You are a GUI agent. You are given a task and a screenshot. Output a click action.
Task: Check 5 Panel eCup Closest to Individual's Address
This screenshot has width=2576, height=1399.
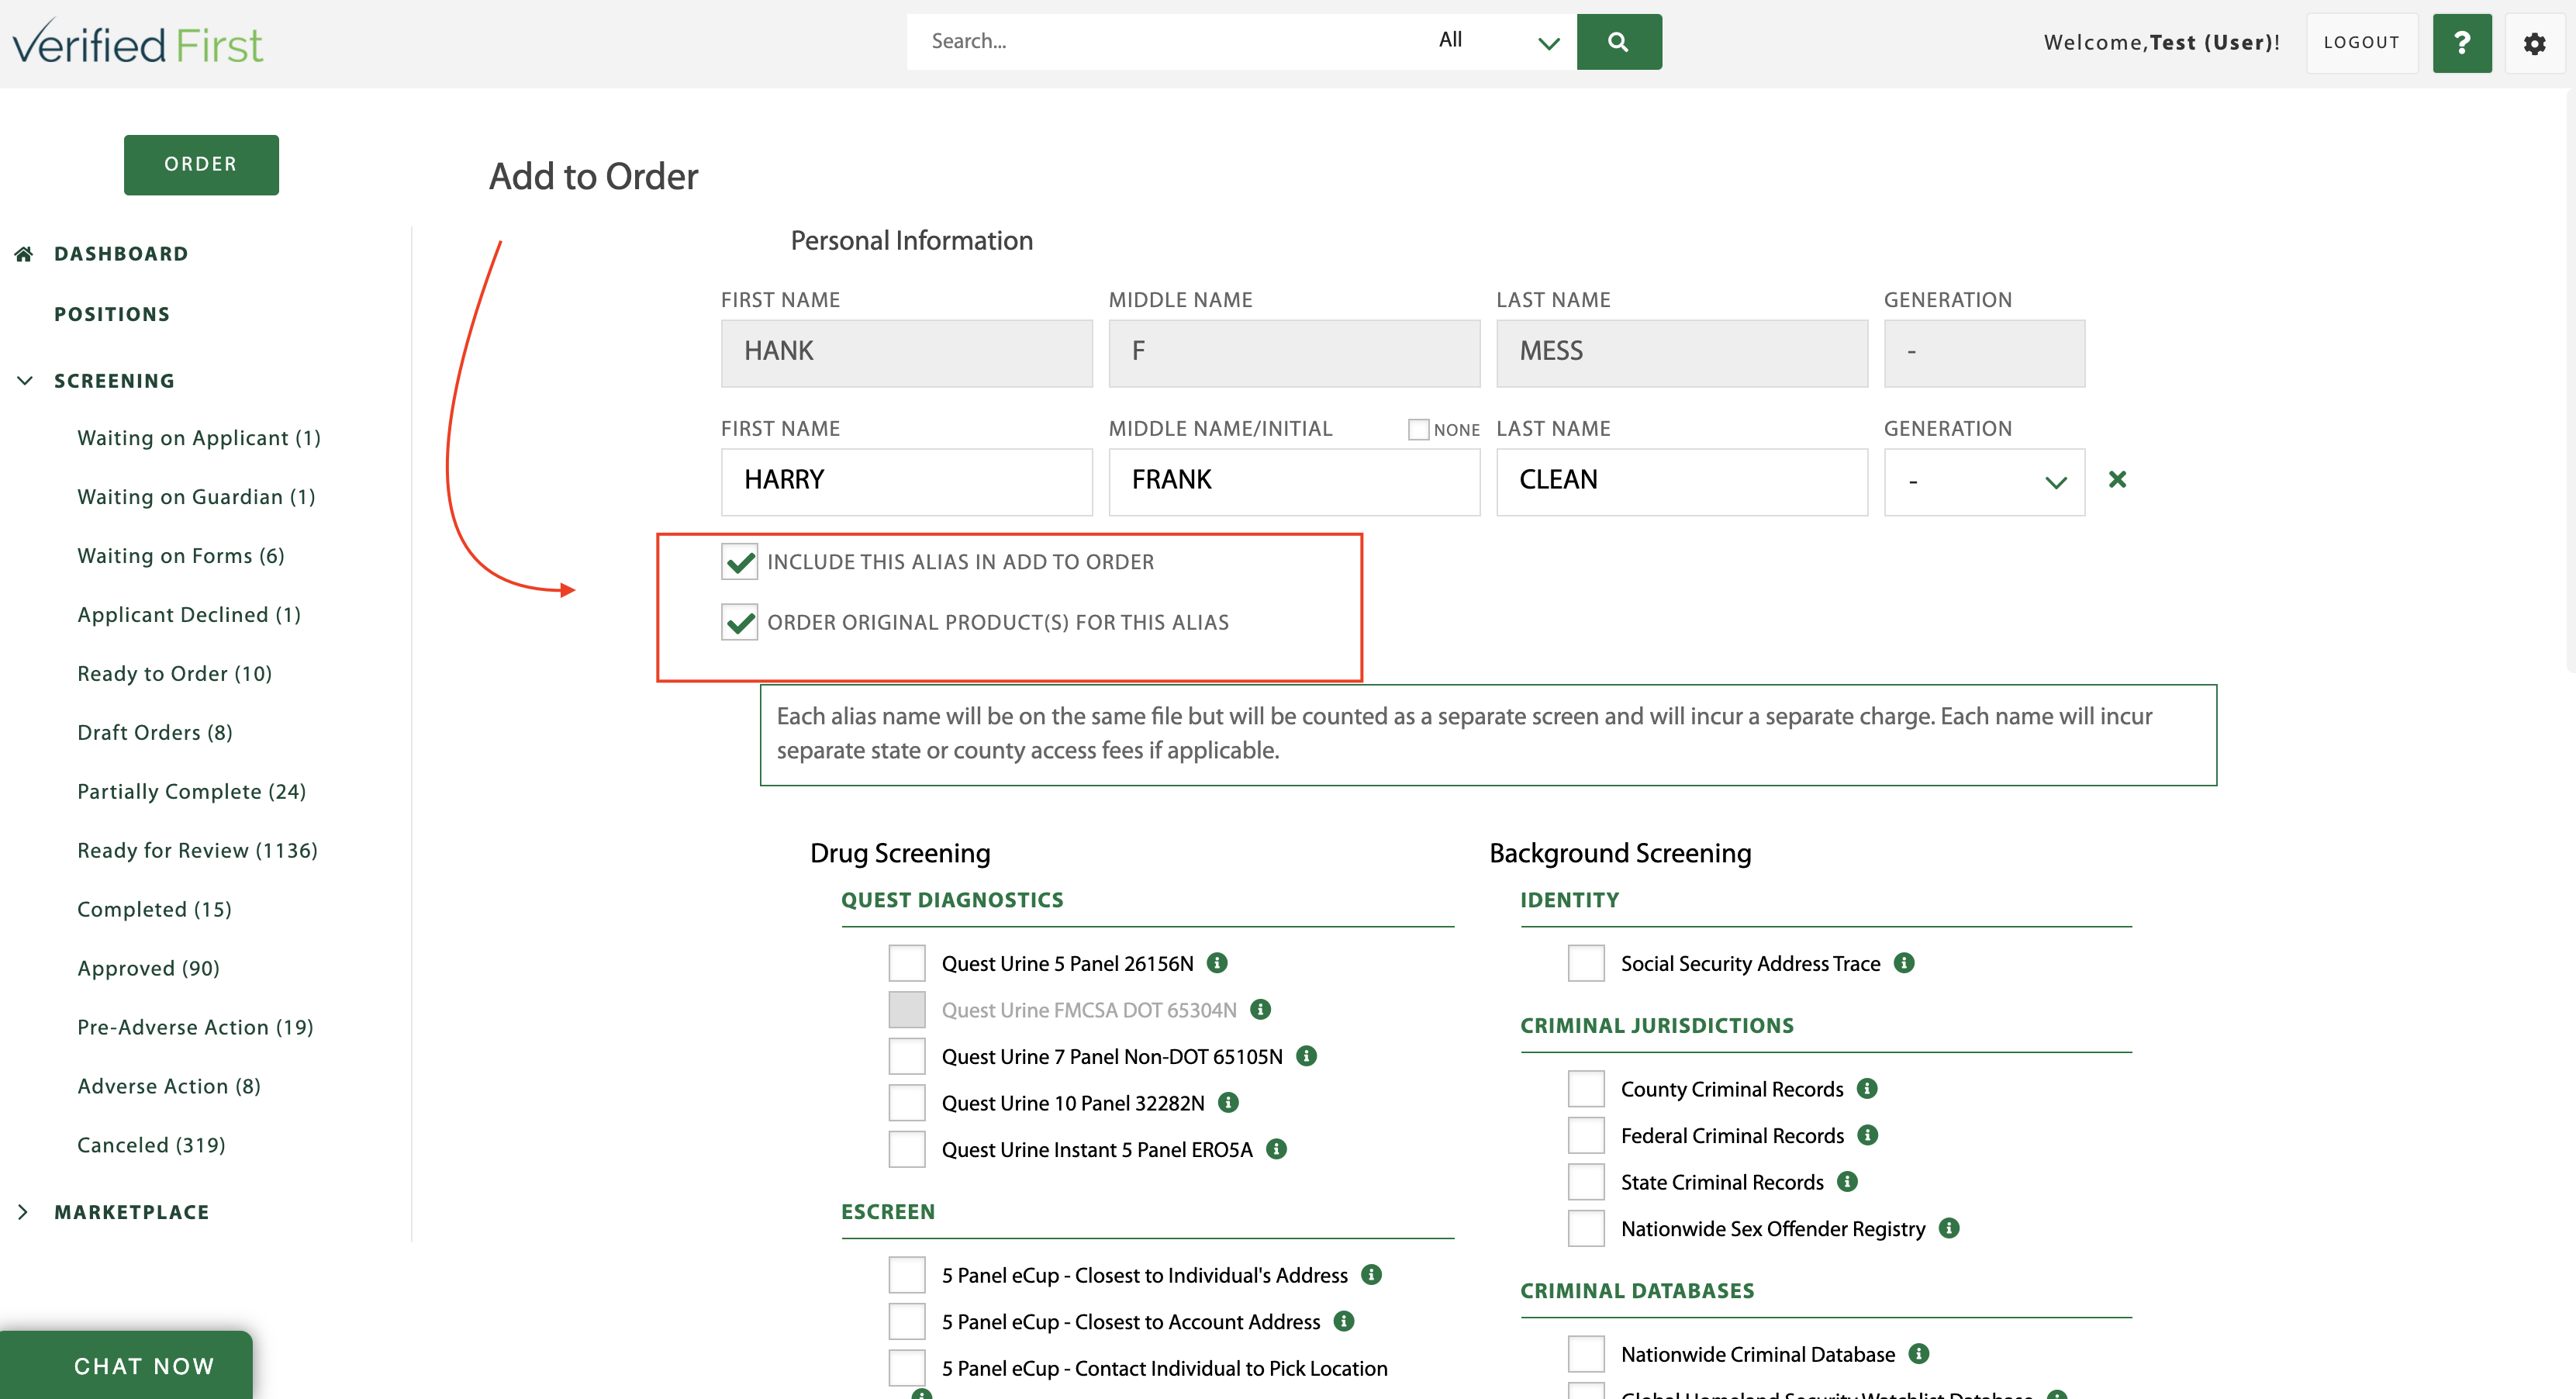point(907,1275)
